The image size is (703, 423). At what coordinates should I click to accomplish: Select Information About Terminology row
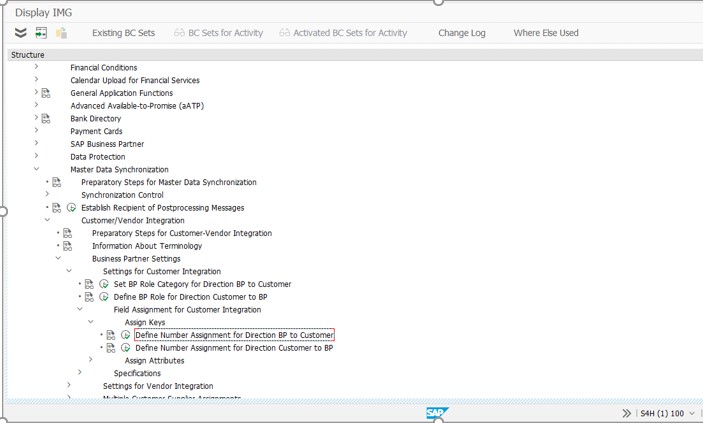coord(147,246)
